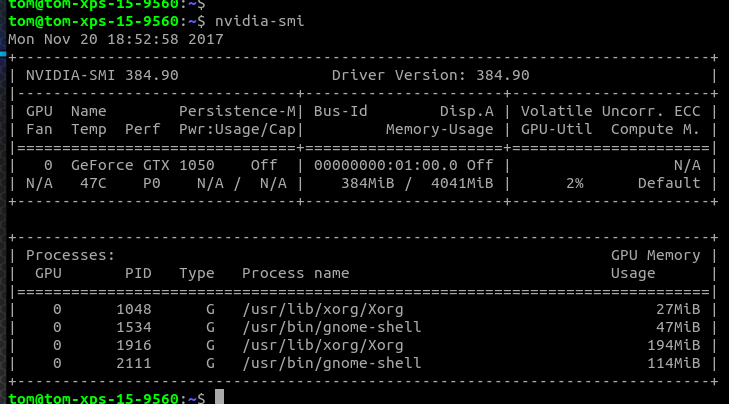
Task: Click PID 1048 in the process table
Action: click(x=133, y=309)
